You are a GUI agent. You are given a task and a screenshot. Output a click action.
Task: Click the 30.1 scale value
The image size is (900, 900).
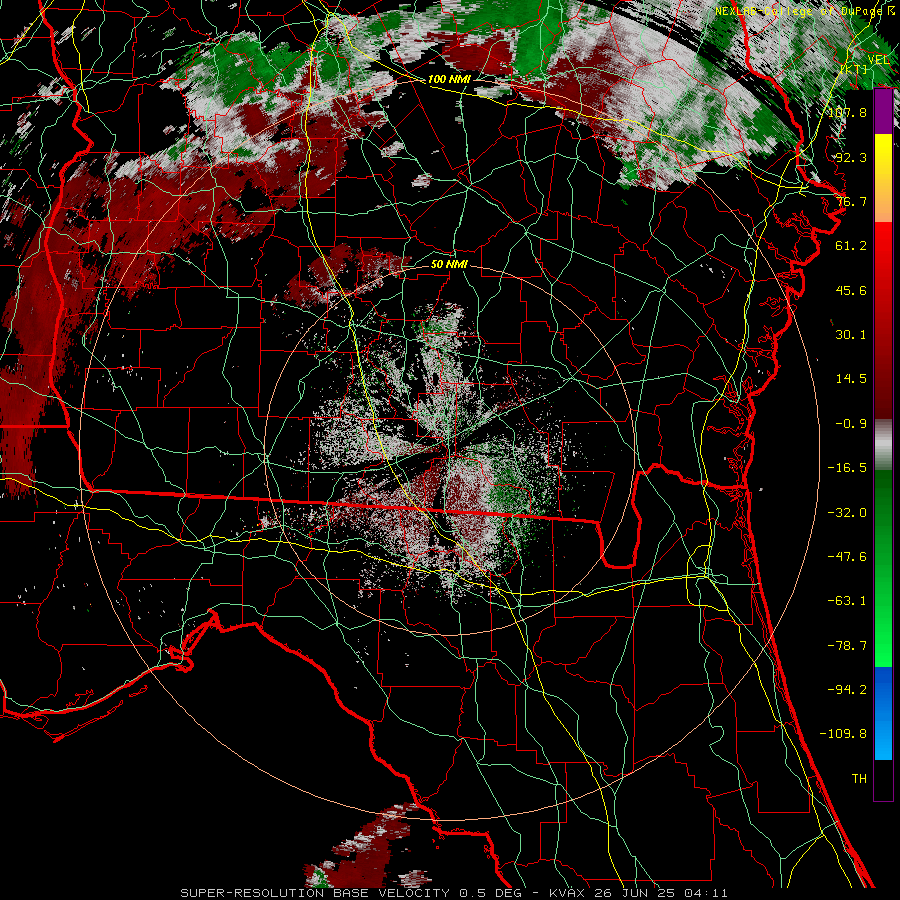tap(851, 335)
